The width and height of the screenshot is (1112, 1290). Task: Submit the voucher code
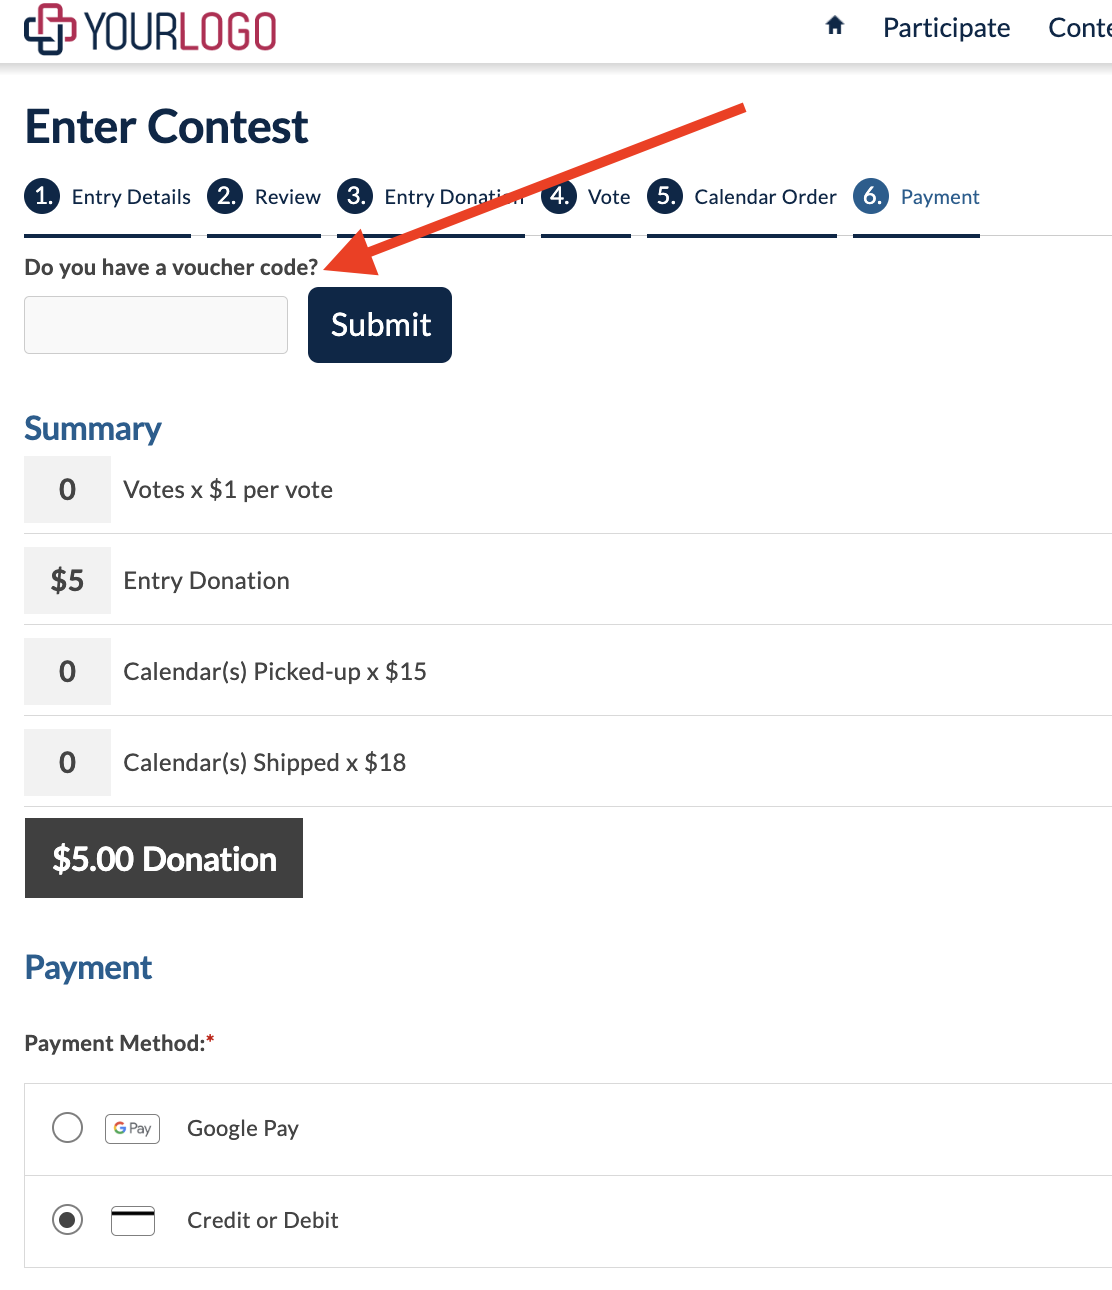[380, 325]
